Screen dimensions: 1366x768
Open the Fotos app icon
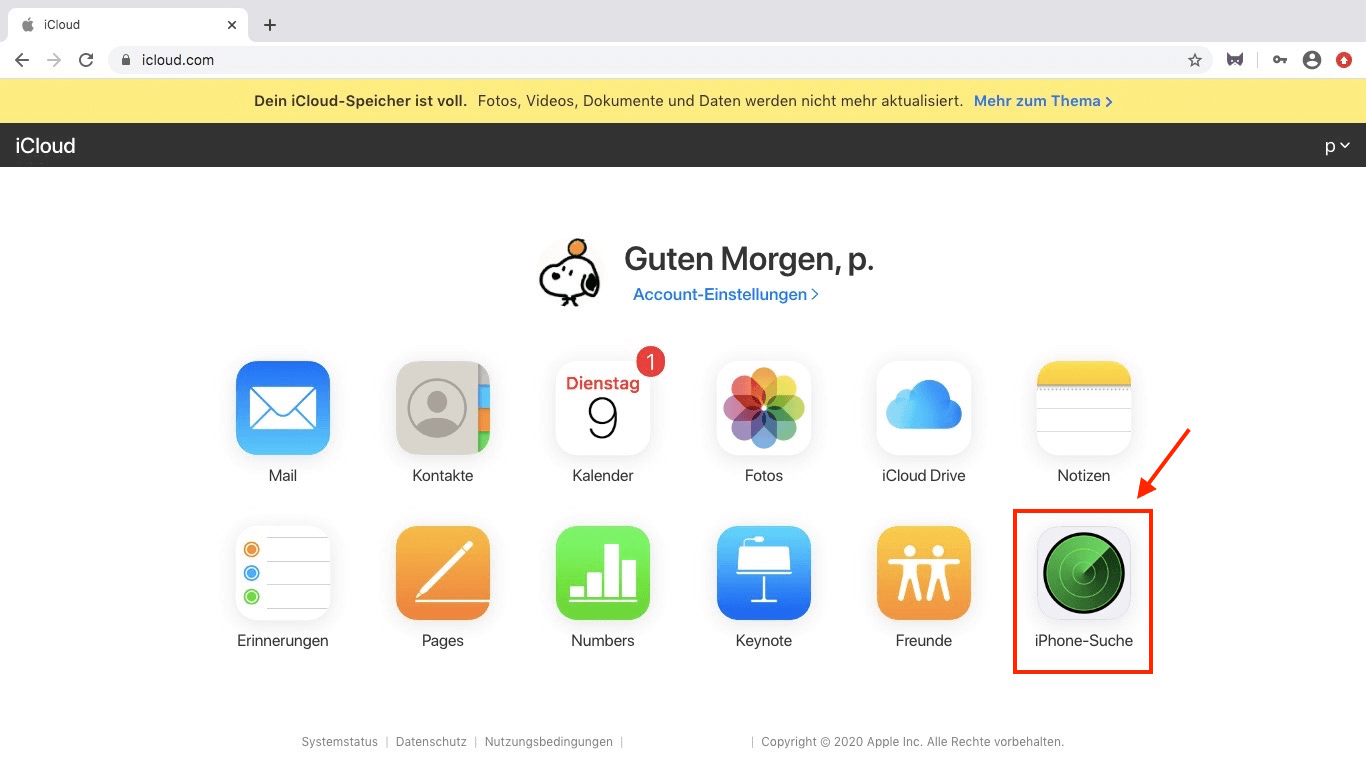tap(764, 408)
